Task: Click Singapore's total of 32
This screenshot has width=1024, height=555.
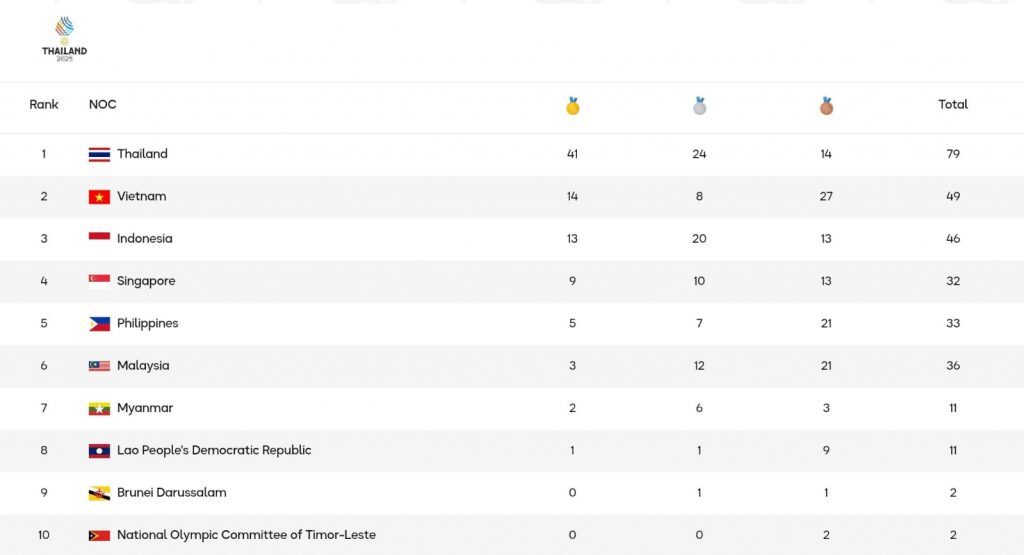Action: [953, 281]
